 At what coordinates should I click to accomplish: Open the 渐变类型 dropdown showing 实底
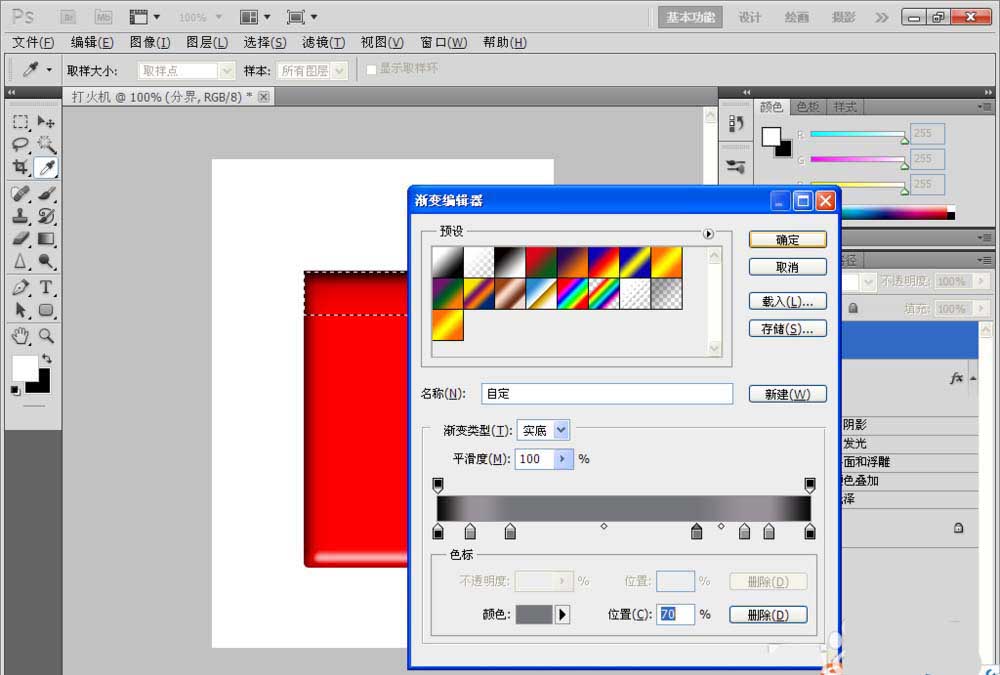[x=543, y=430]
